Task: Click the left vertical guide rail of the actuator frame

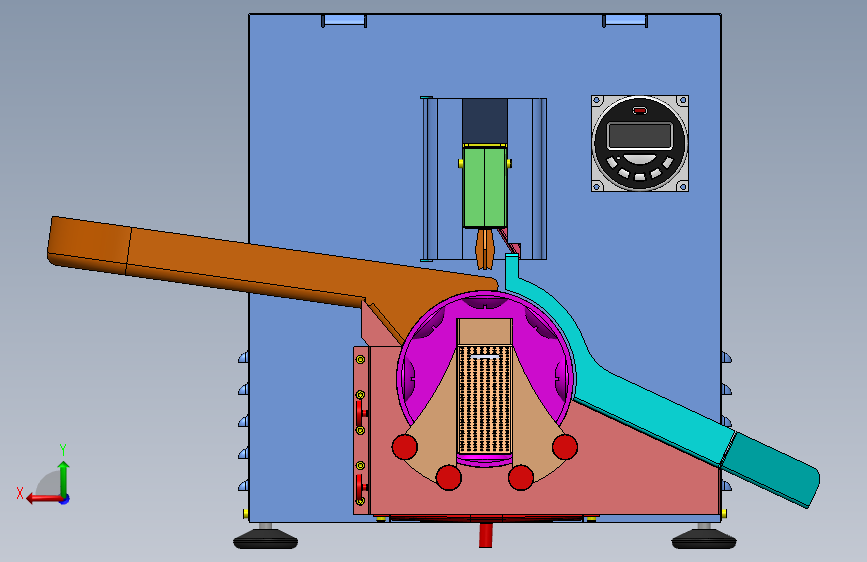Action: (429, 179)
